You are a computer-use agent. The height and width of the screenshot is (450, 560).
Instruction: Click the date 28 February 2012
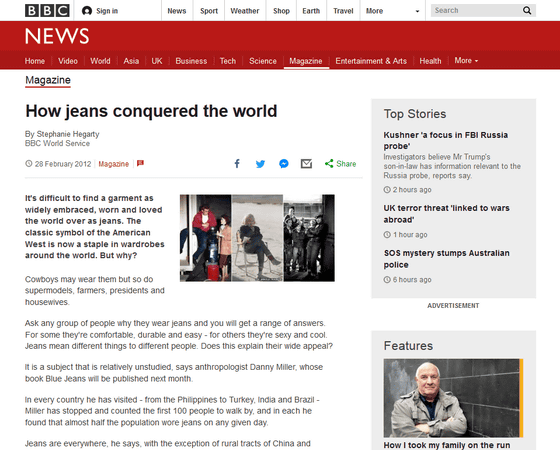pos(63,164)
